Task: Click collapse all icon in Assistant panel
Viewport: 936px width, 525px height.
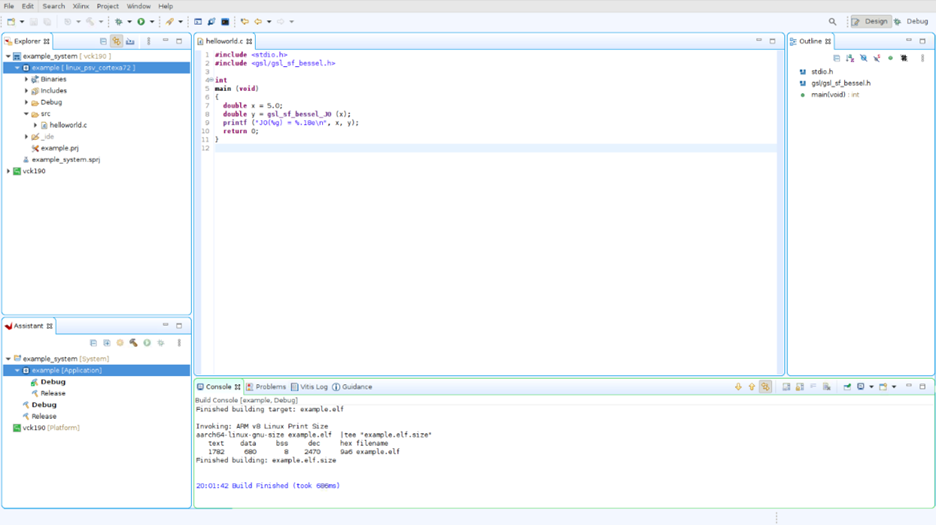Action: pyautogui.click(x=93, y=343)
